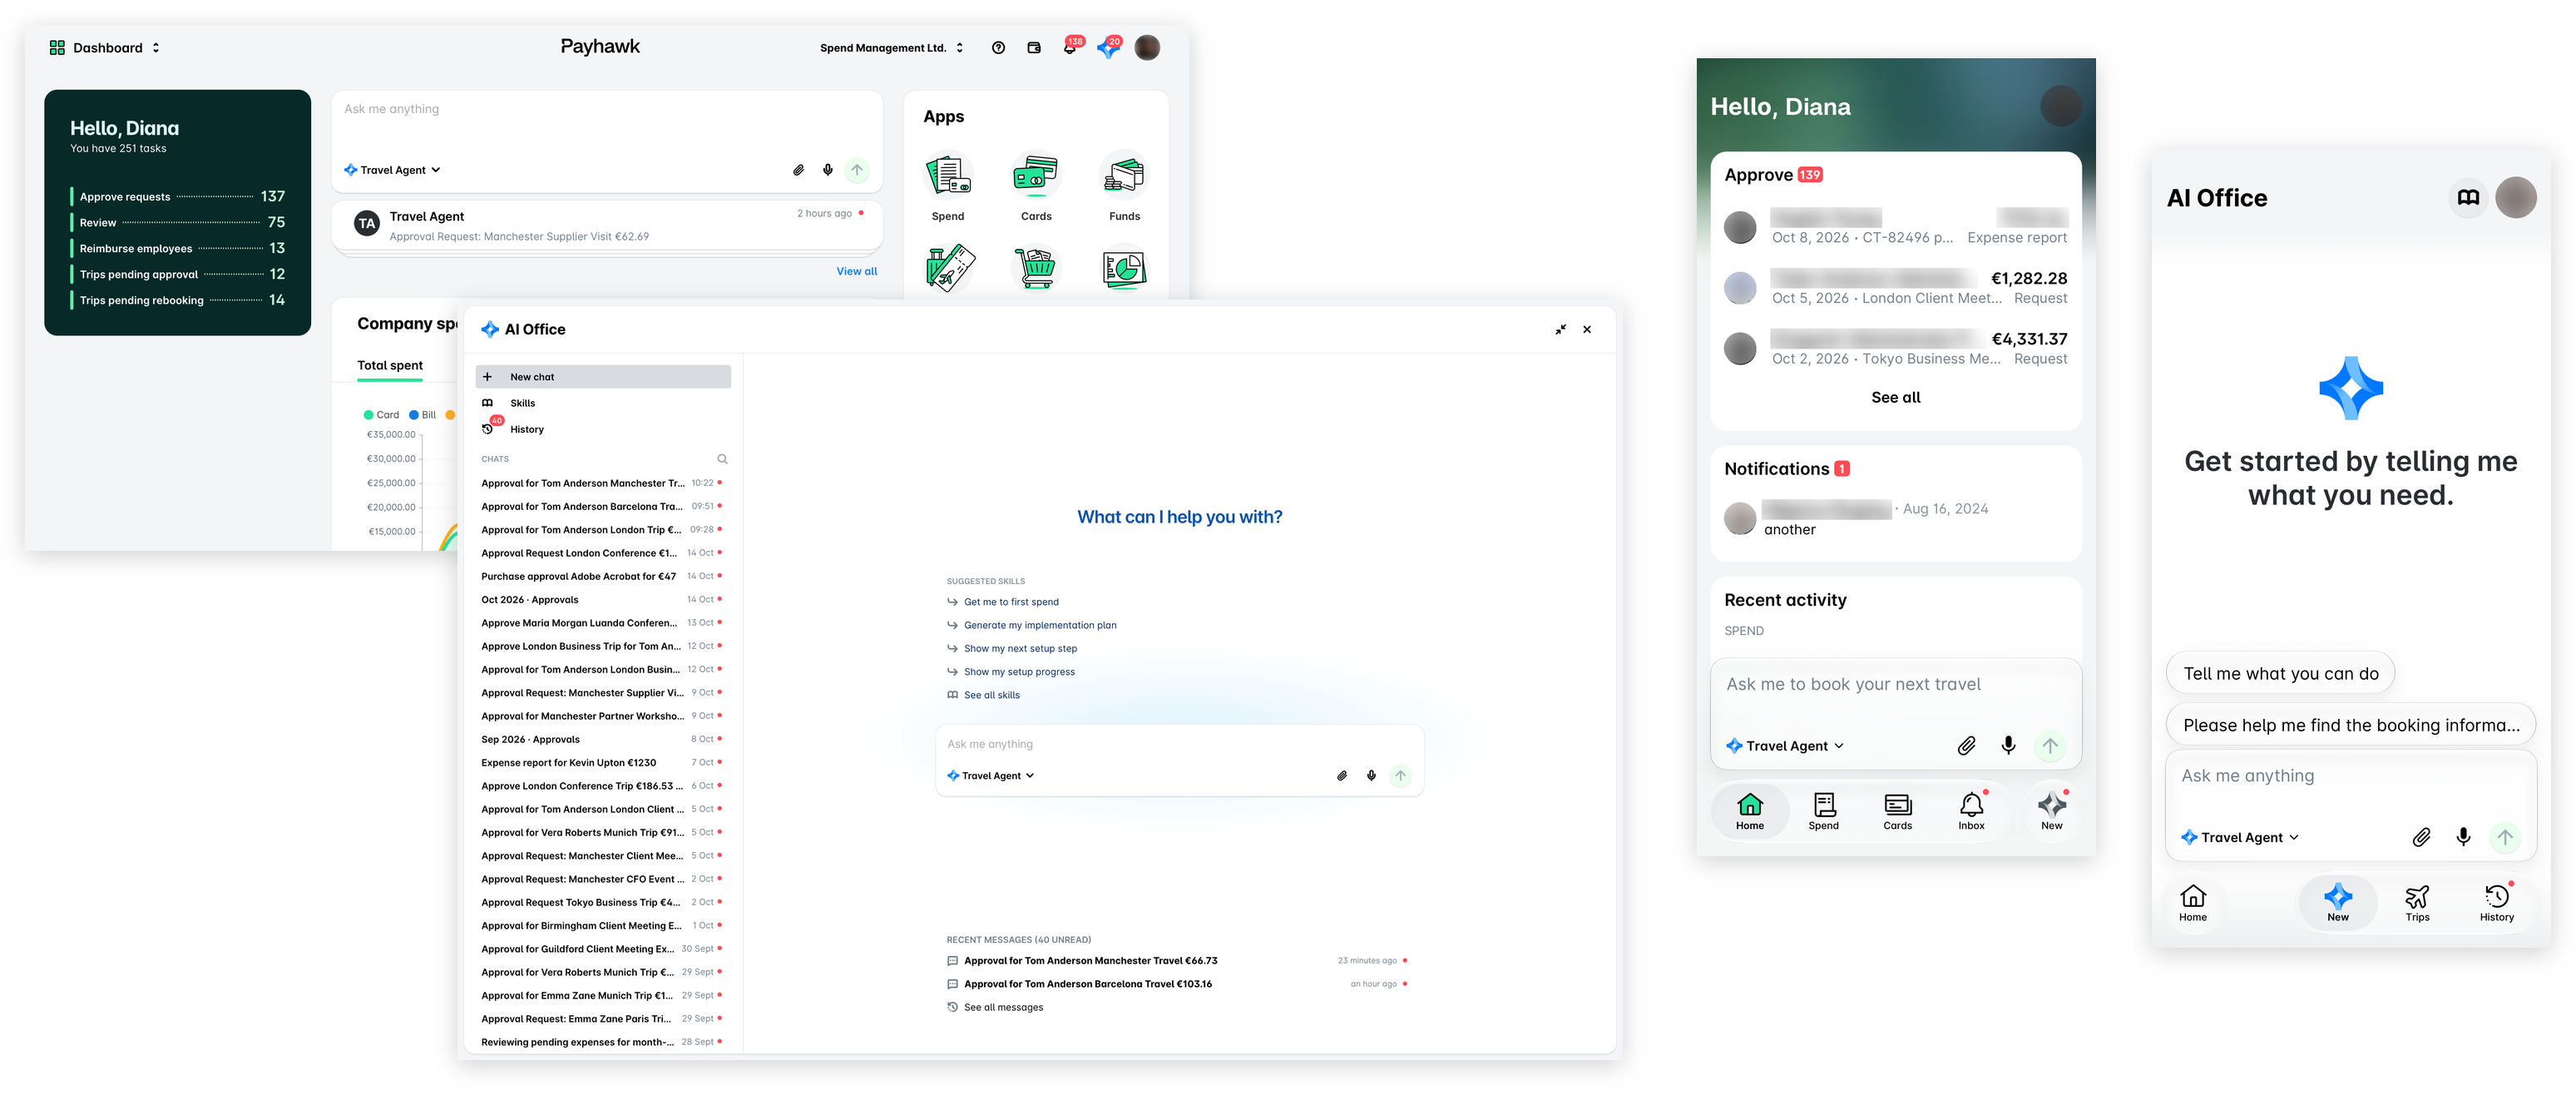Open Travel Agent dropdown in mobile home screen

click(1785, 746)
